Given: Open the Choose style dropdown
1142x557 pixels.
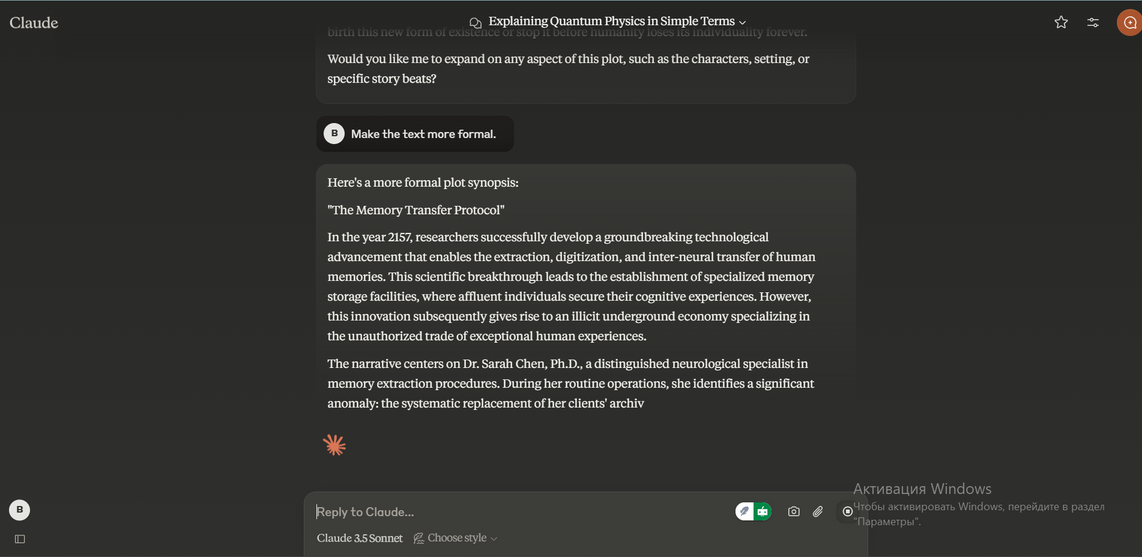Looking at the screenshot, I should point(456,538).
